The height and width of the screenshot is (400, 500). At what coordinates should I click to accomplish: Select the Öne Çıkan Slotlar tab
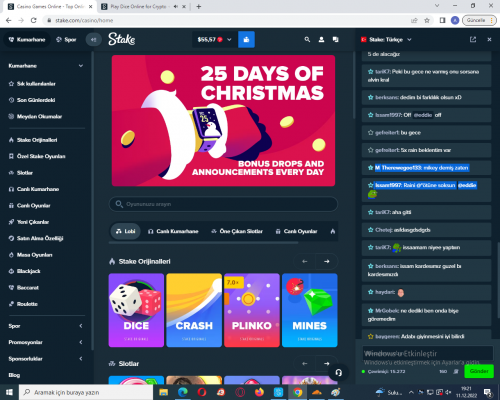[x=237, y=231]
